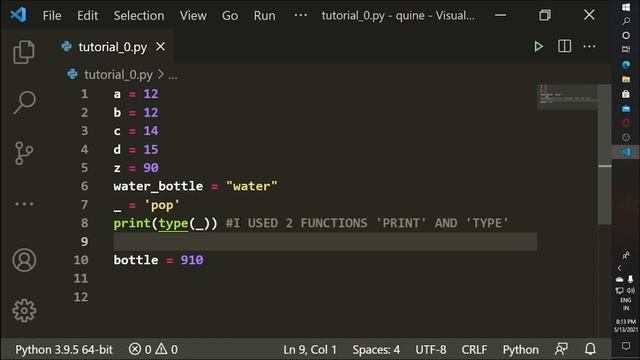640x360 pixels.
Task: Split the editor right
Action: [x=564, y=46]
